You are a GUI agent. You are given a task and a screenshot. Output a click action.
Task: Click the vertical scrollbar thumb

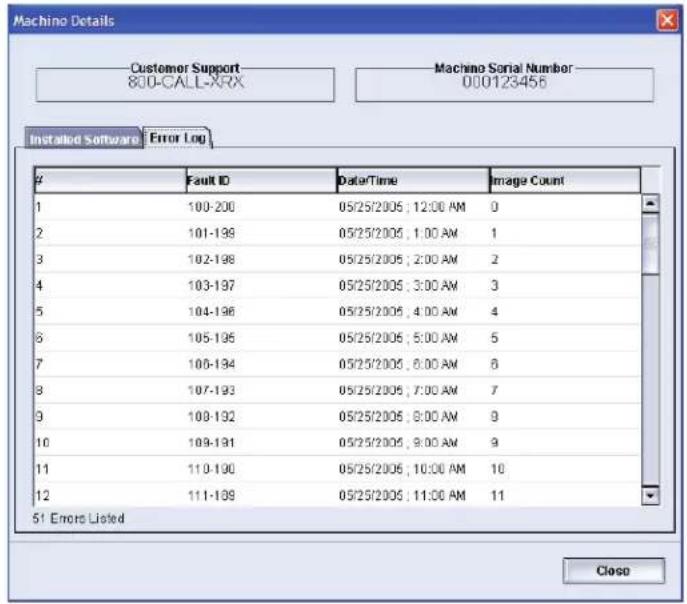click(x=650, y=244)
